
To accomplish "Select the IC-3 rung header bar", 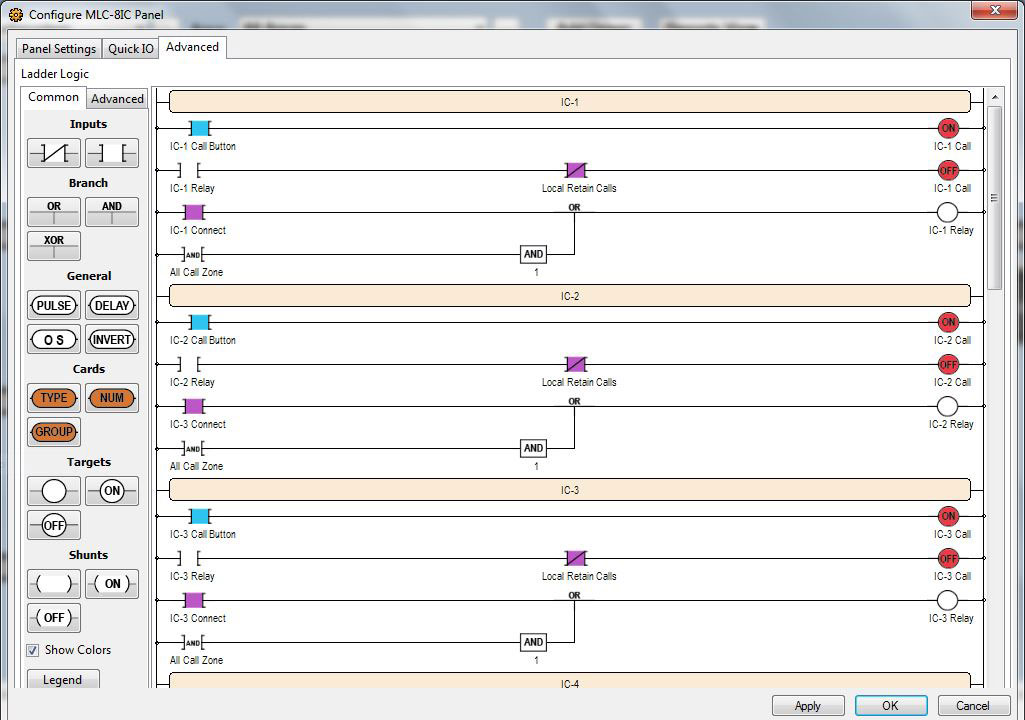I will point(569,490).
